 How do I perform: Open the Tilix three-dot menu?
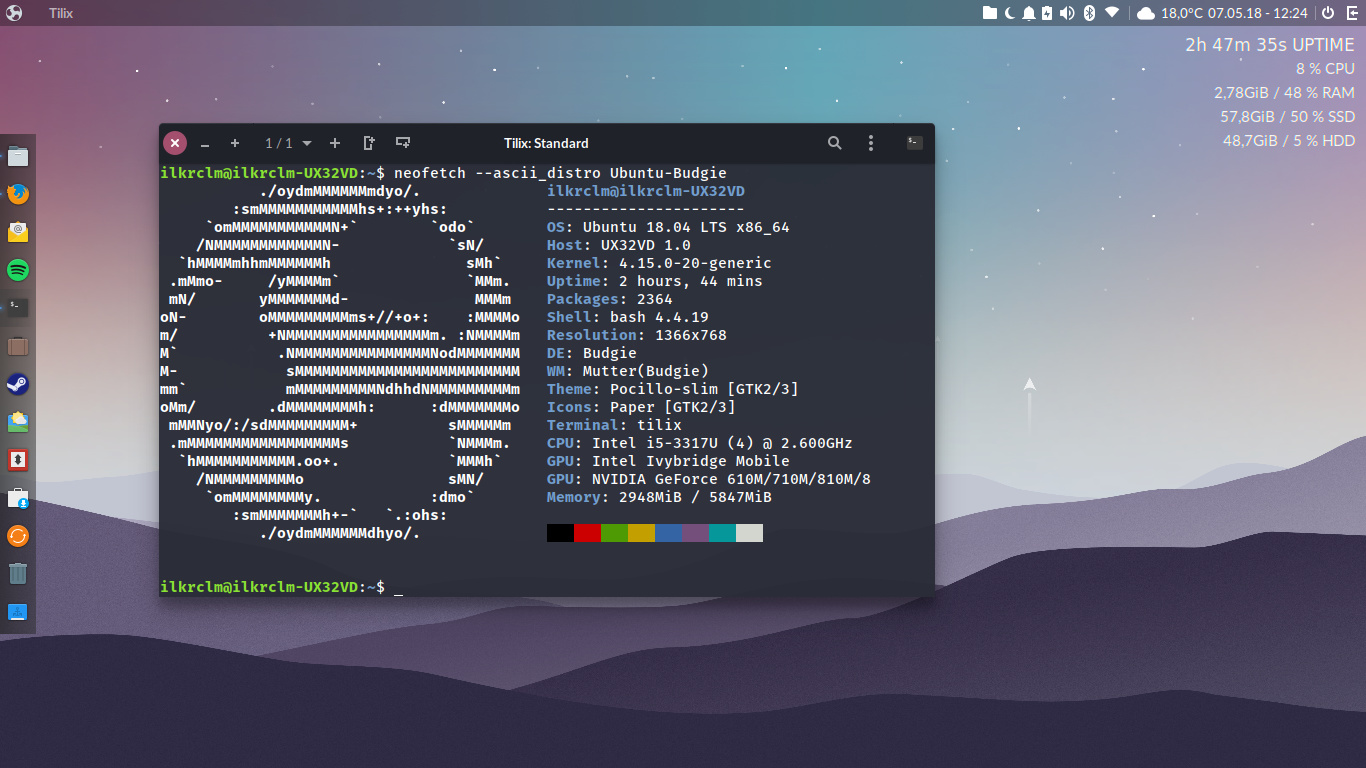click(x=871, y=143)
